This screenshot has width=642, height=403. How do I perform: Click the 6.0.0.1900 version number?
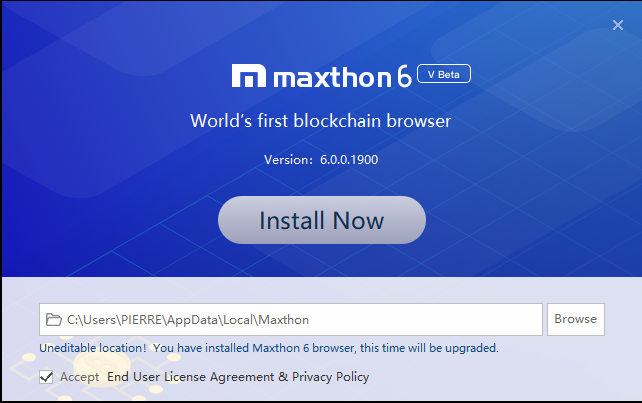(349, 159)
